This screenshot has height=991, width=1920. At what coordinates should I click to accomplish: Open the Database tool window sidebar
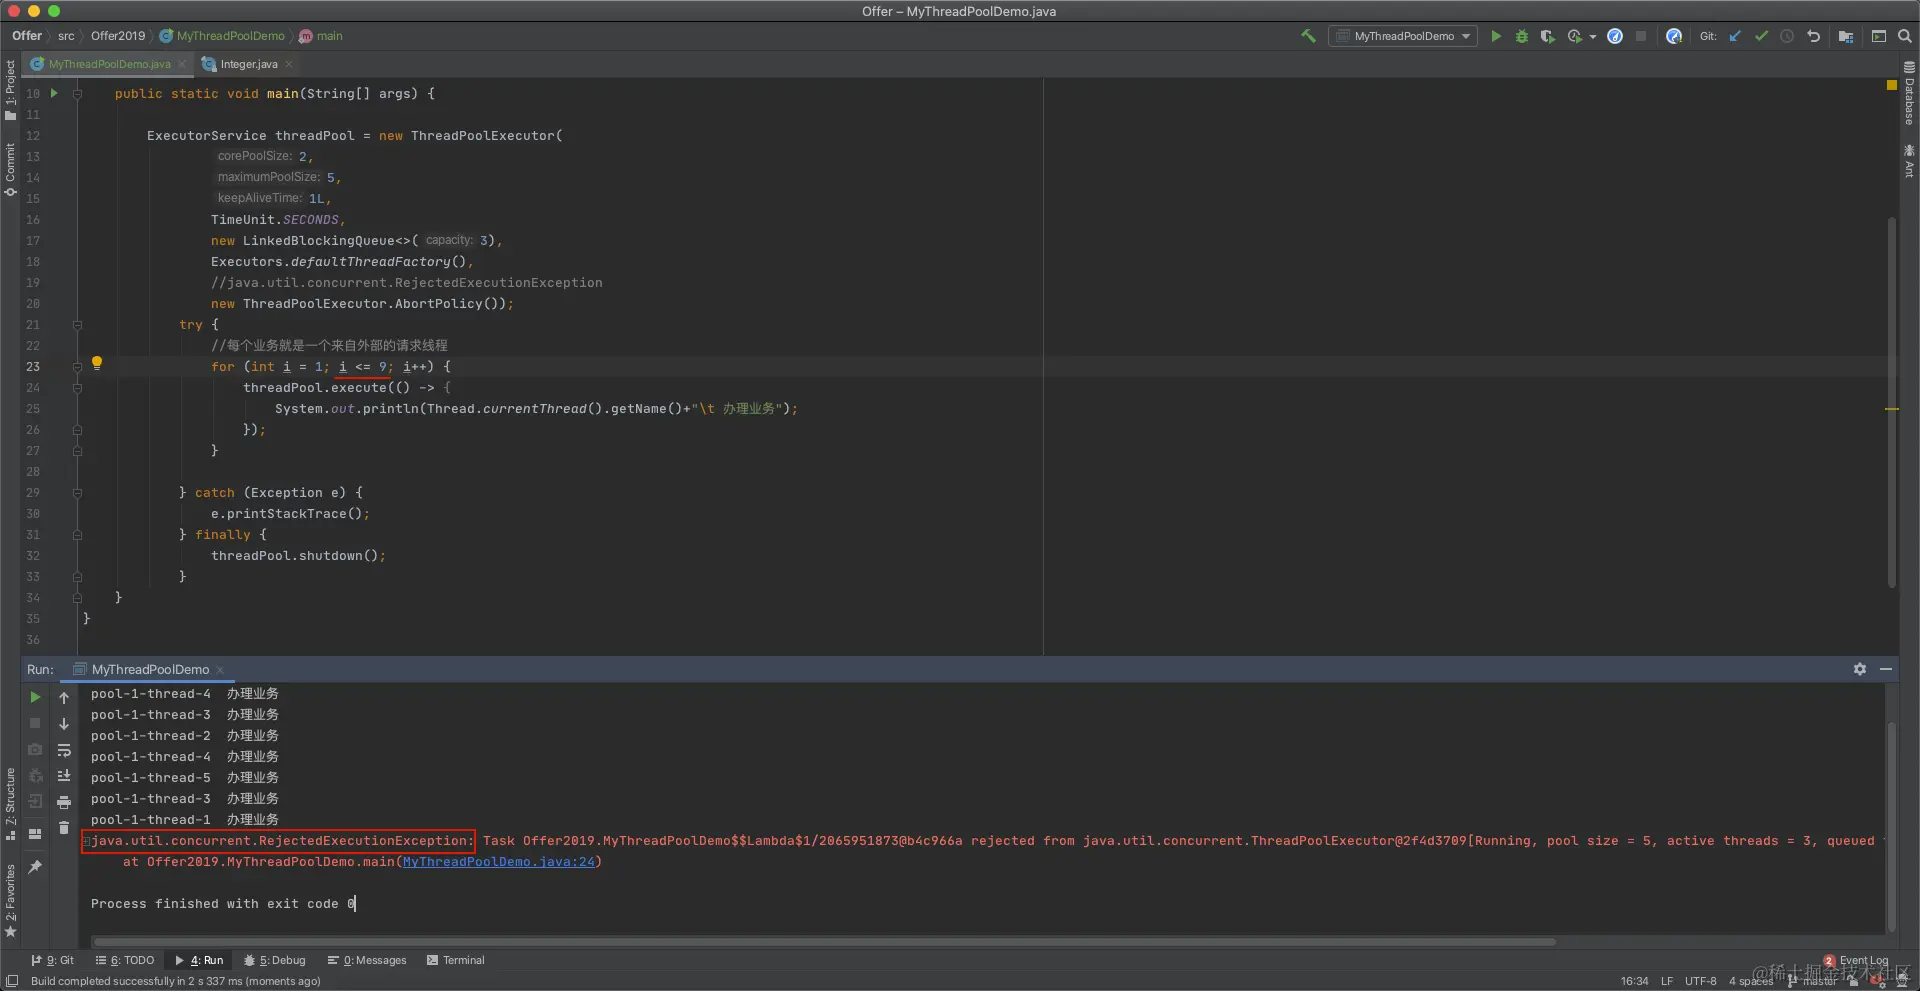click(x=1909, y=94)
